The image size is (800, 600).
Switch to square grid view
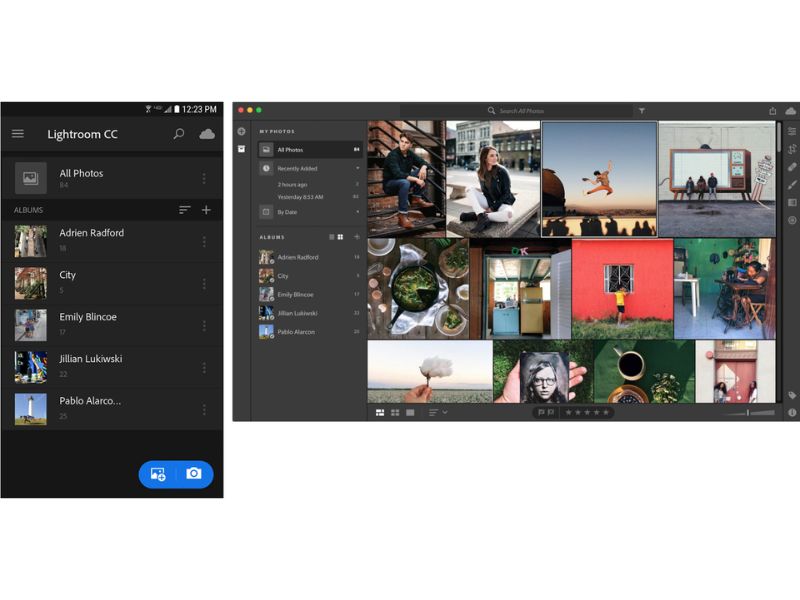click(395, 412)
